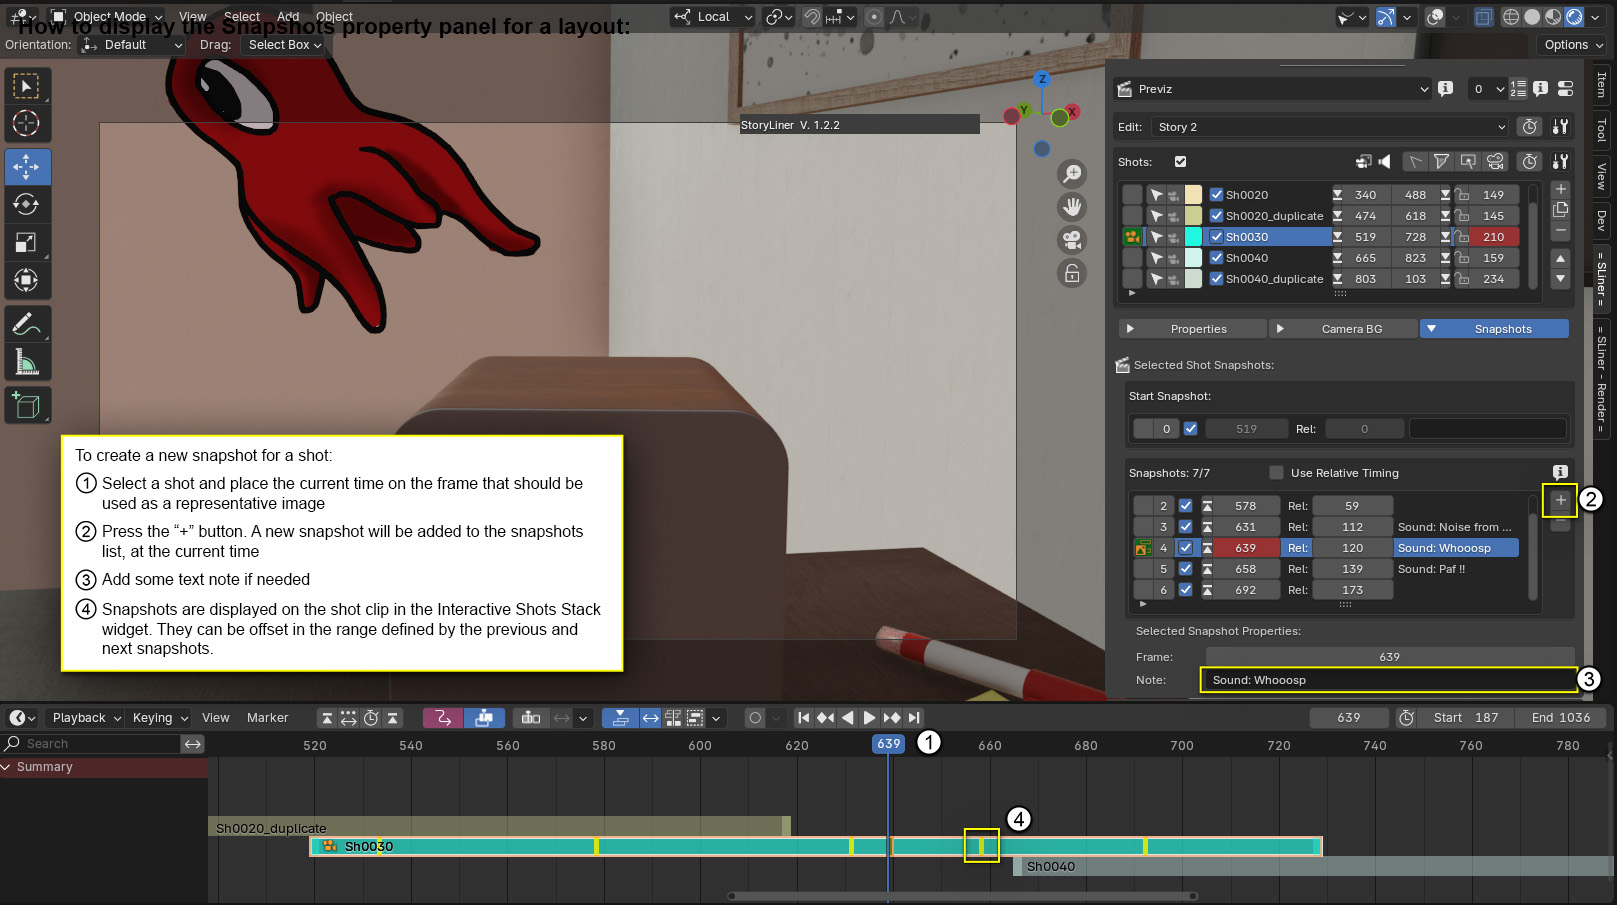The width and height of the screenshot is (1617, 905).
Task: Click the viewport zoom magnifier icon
Action: pyautogui.click(x=1072, y=174)
